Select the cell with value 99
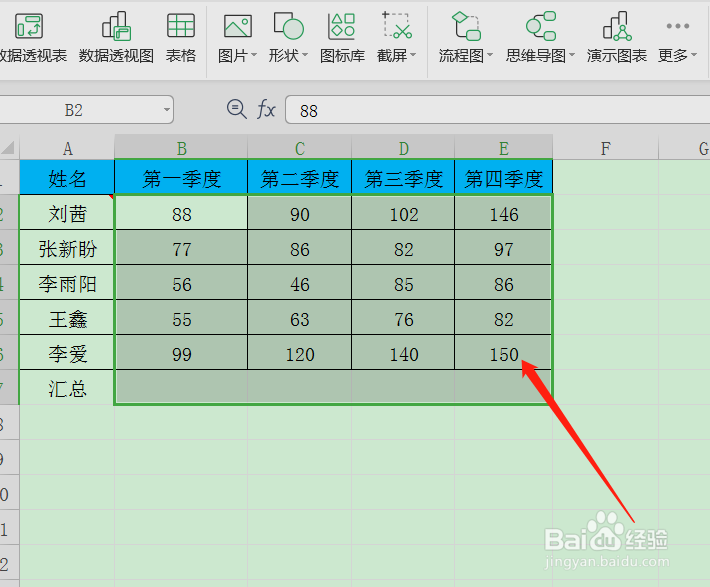The width and height of the screenshot is (710, 587). (x=181, y=353)
